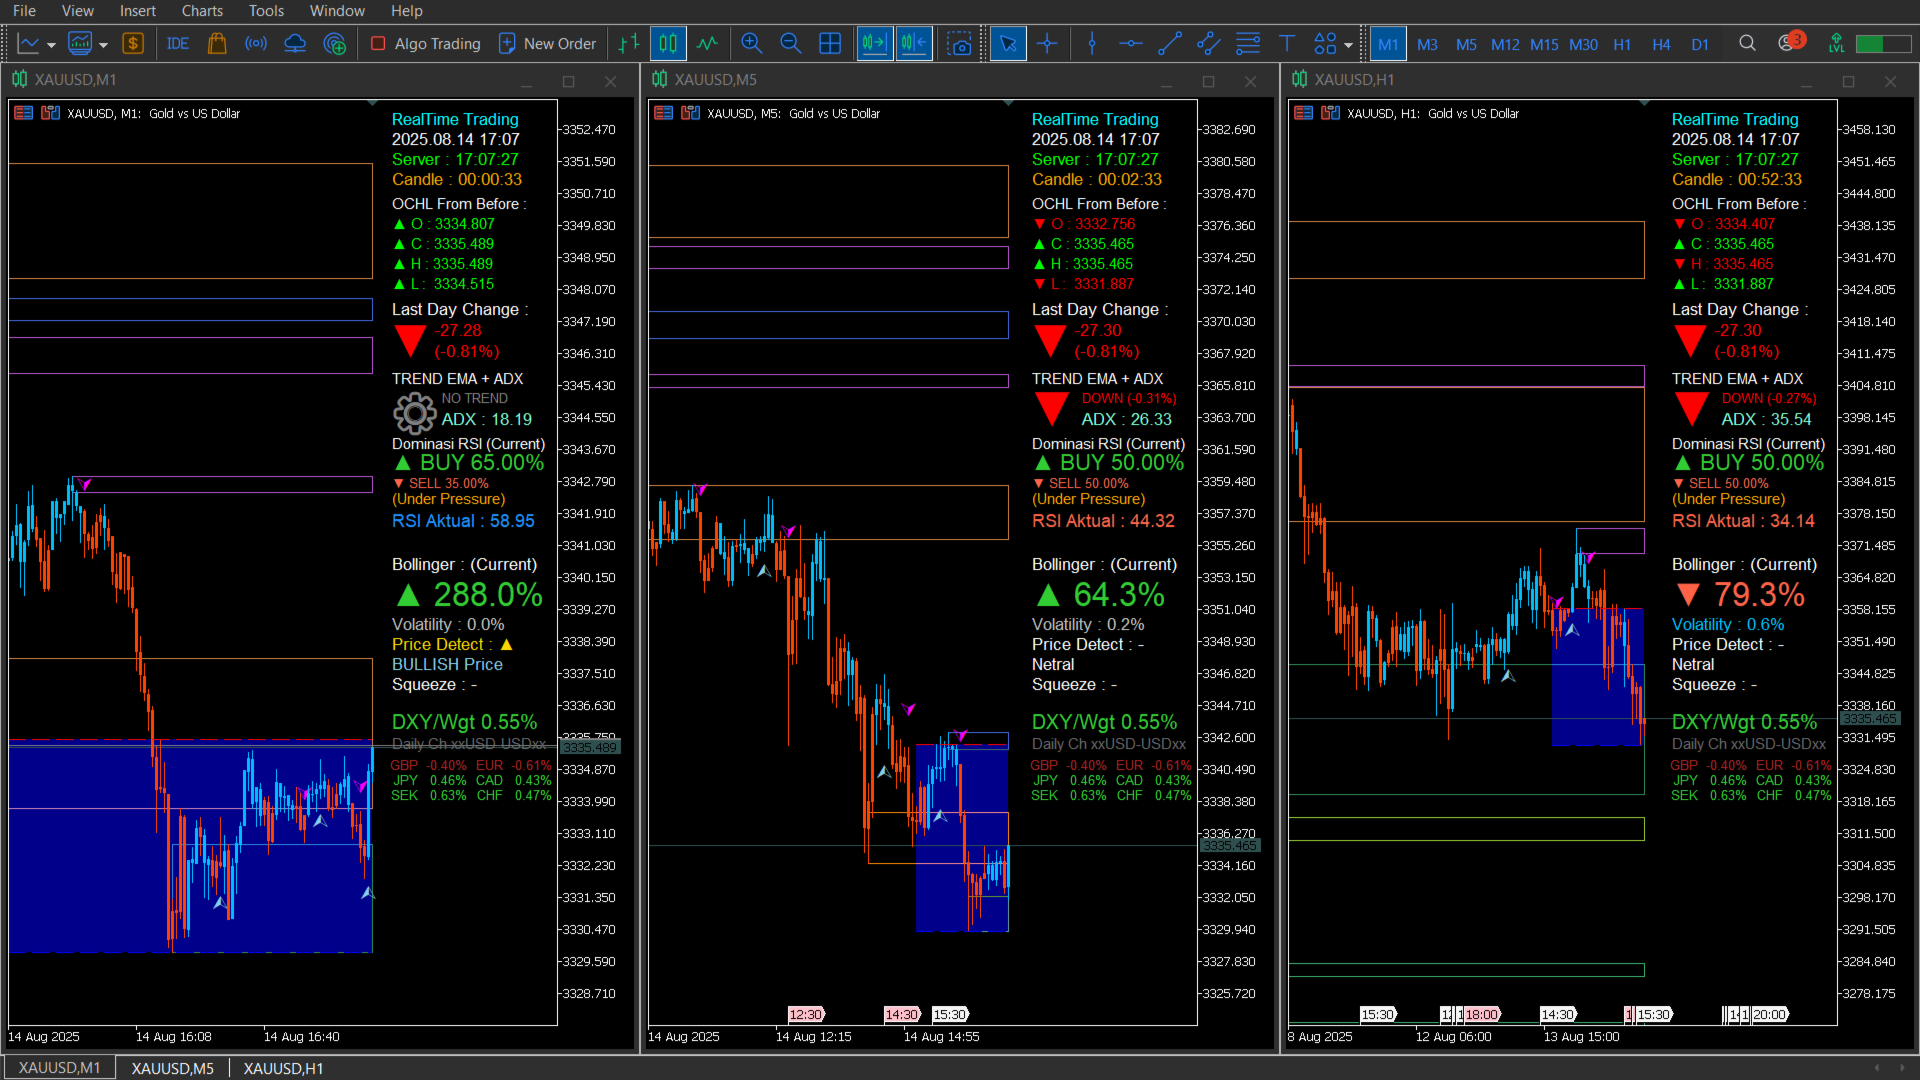The height and width of the screenshot is (1080, 1920).
Task: Launch the IDE MetaEditor
Action: pos(178,44)
